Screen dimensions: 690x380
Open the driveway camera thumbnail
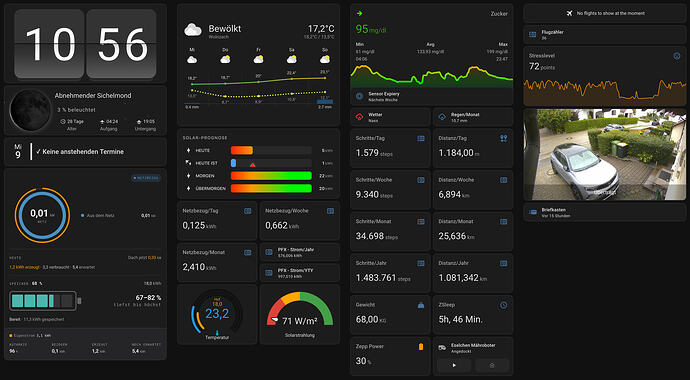(x=605, y=155)
